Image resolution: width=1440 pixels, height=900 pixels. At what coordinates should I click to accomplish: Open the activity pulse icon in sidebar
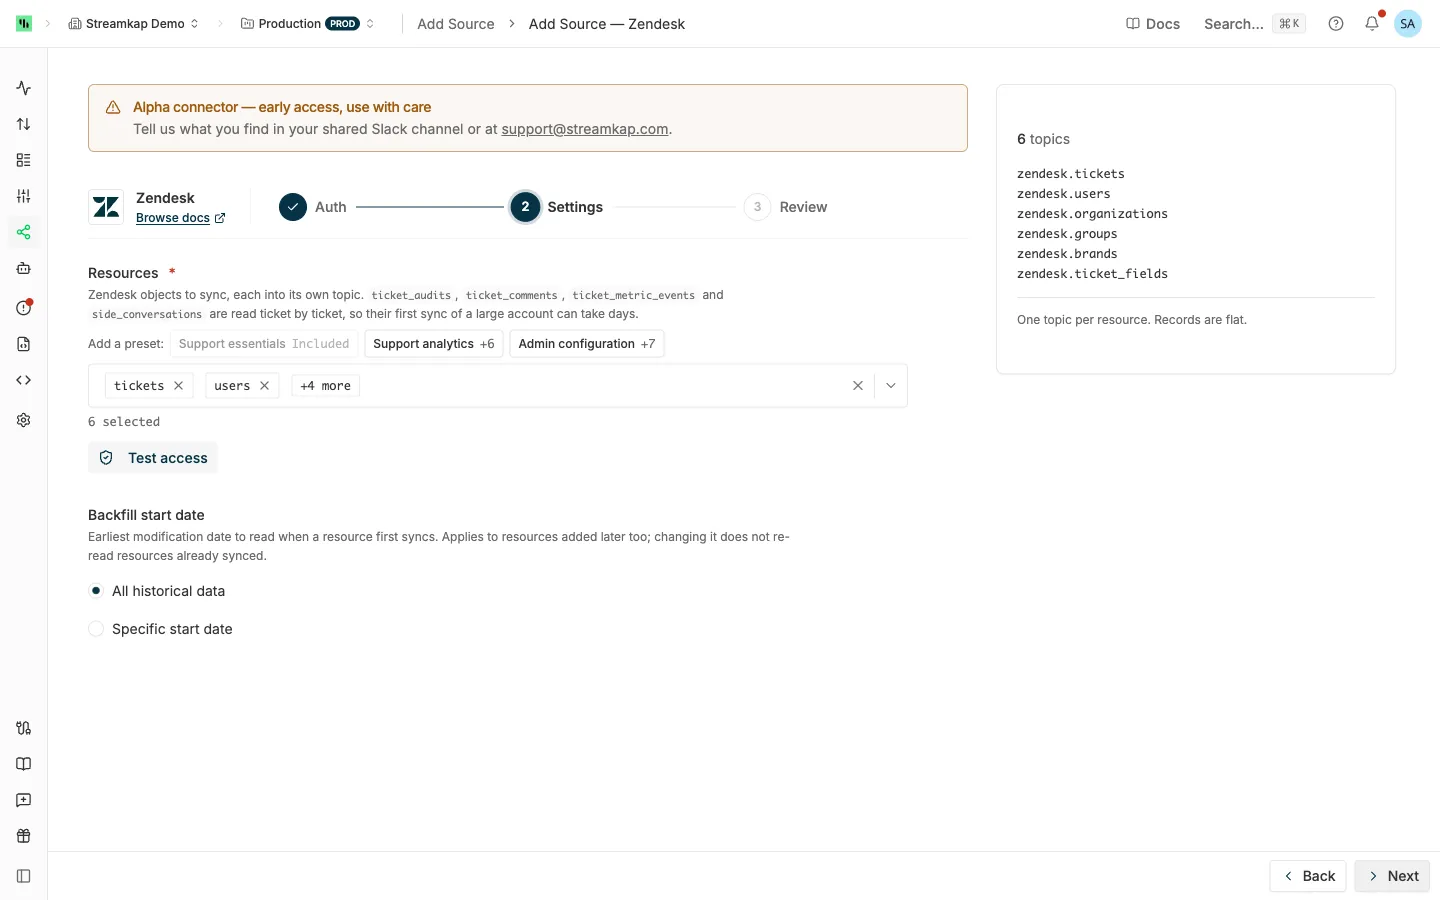[x=24, y=88]
